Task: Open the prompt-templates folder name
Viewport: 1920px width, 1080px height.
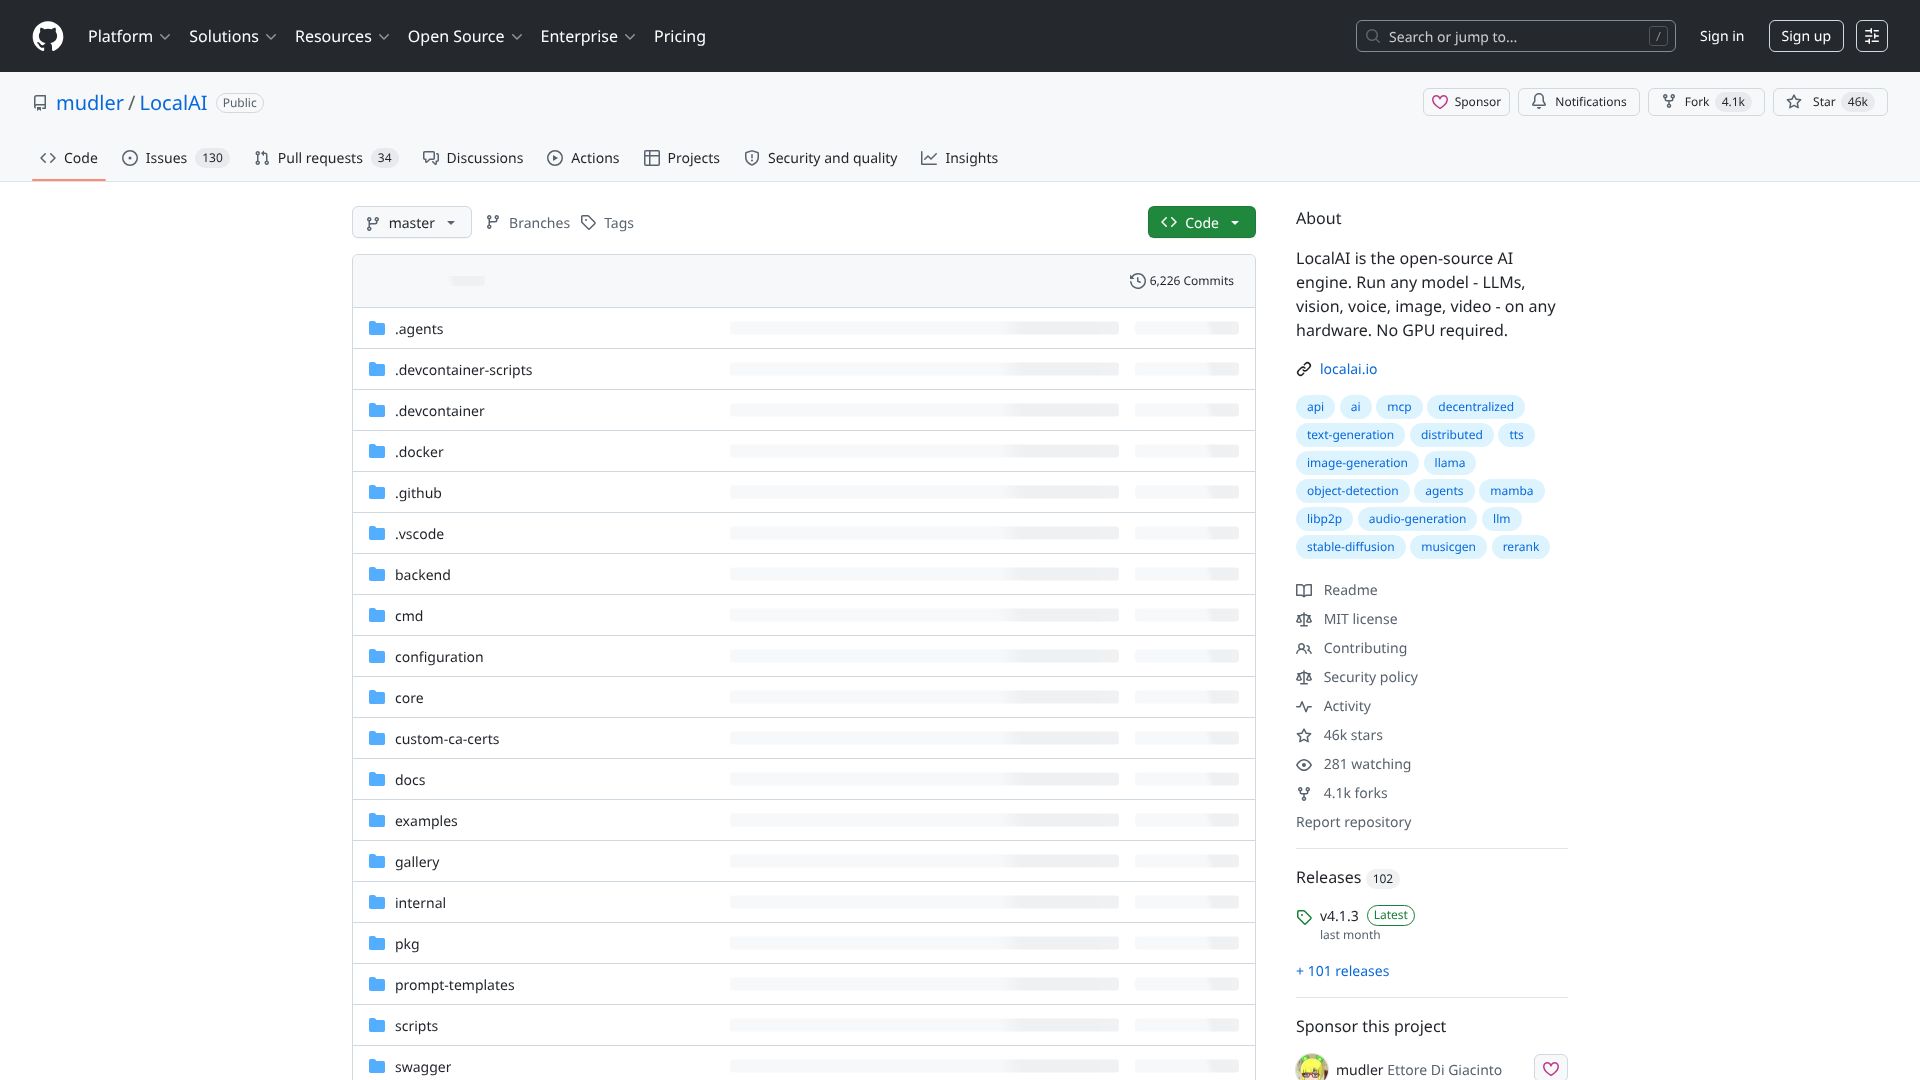Action: pos(454,985)
